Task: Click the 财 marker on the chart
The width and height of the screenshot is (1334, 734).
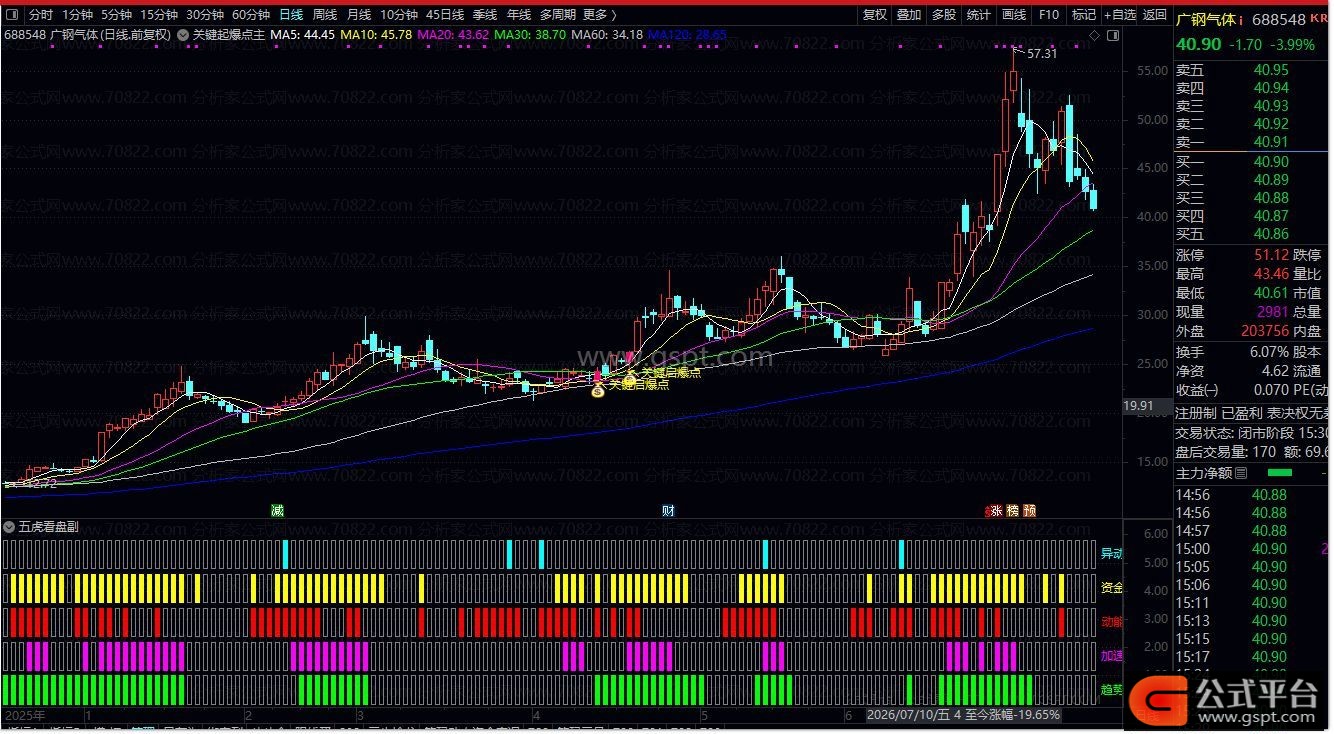Action: tap(668, 510)
